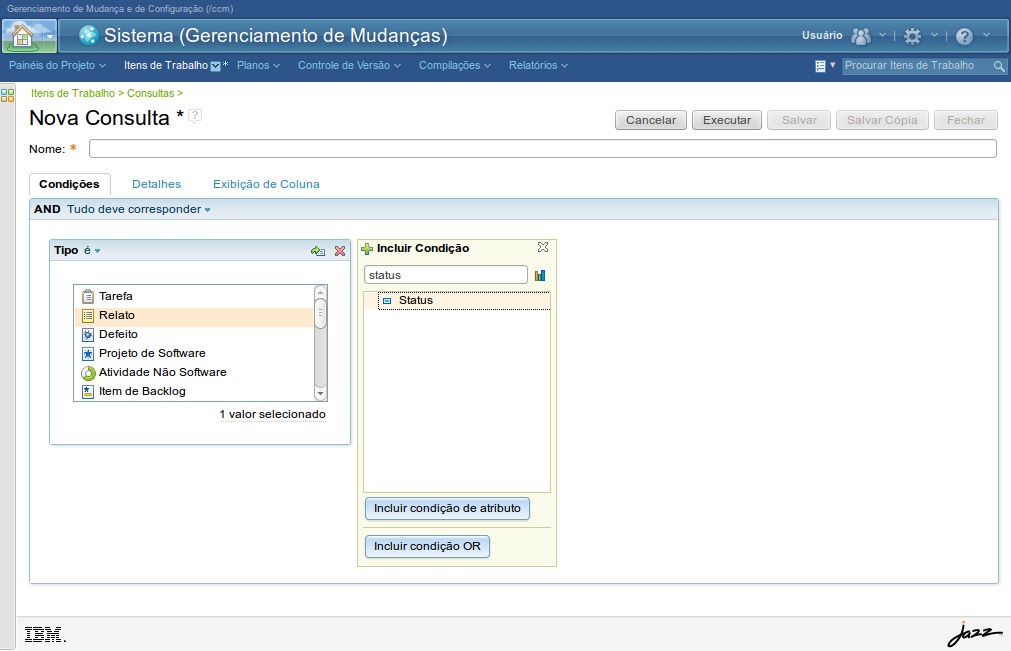Image resolution: width=1011 pixels, height=651 pixels.
Task: Click the status attribute filter field
Action: pos(446,275)
